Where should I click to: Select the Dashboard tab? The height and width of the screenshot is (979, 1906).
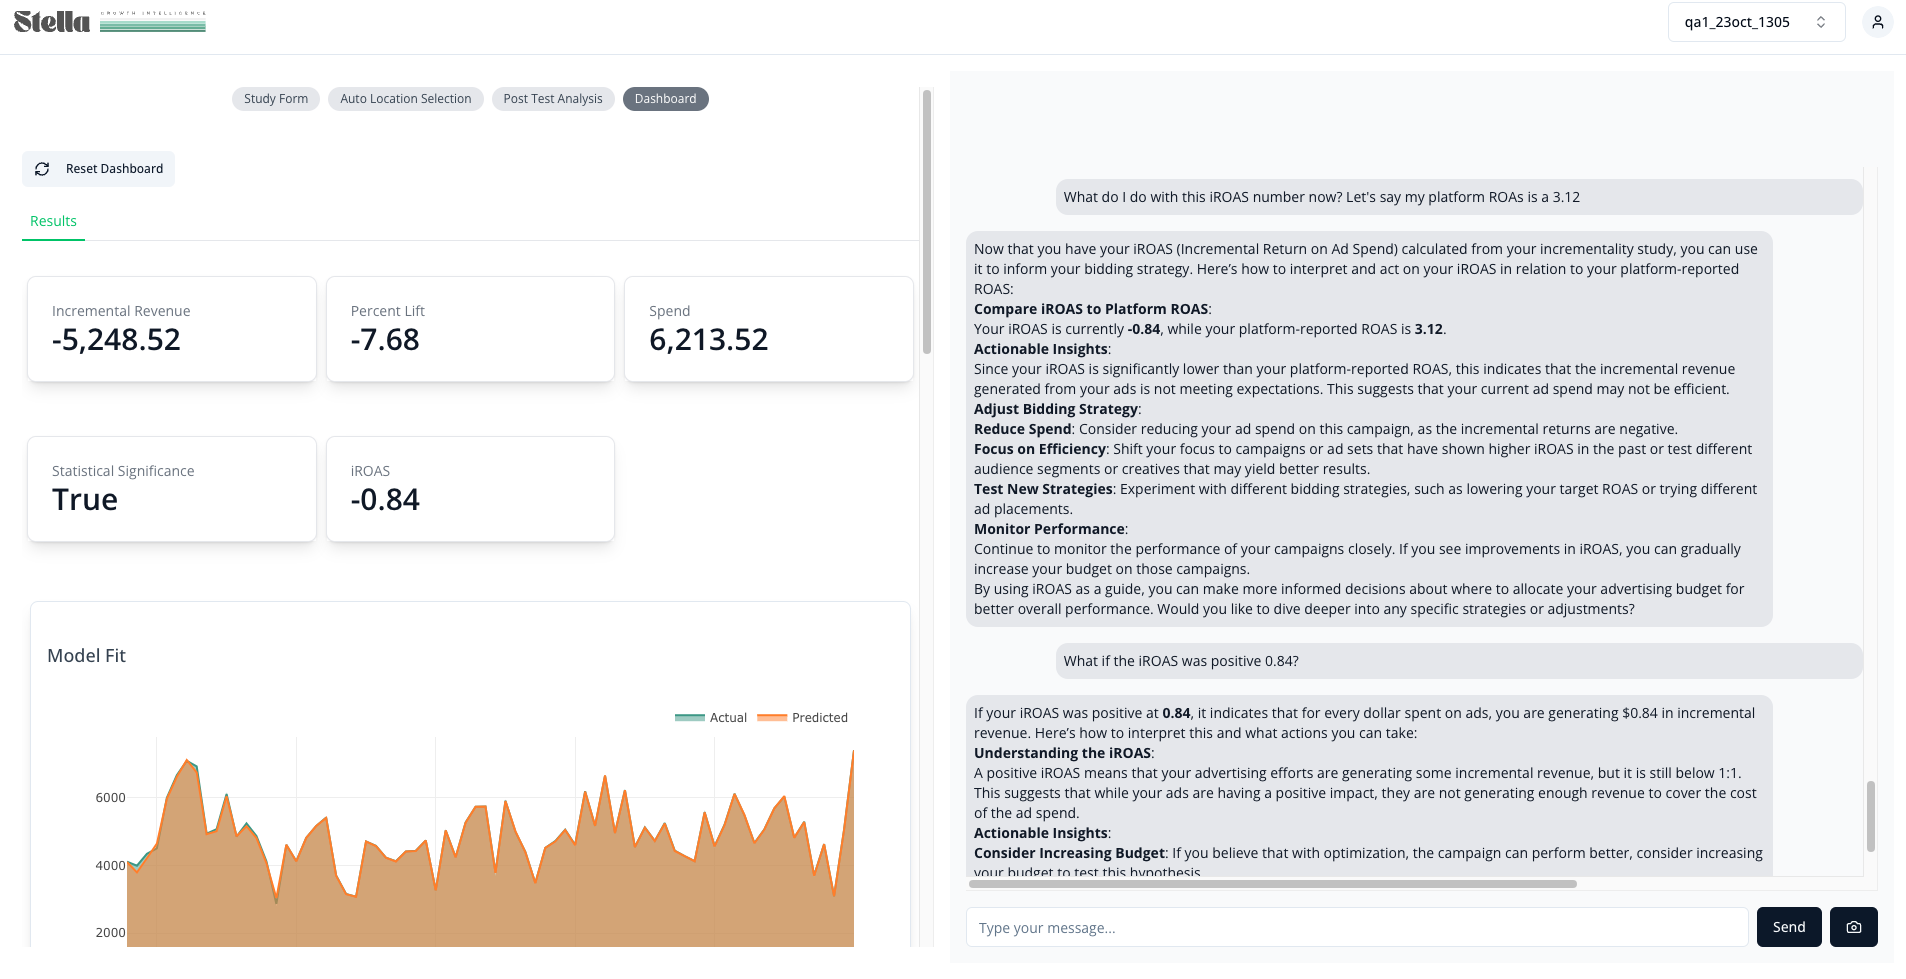(x=665, y=99)
